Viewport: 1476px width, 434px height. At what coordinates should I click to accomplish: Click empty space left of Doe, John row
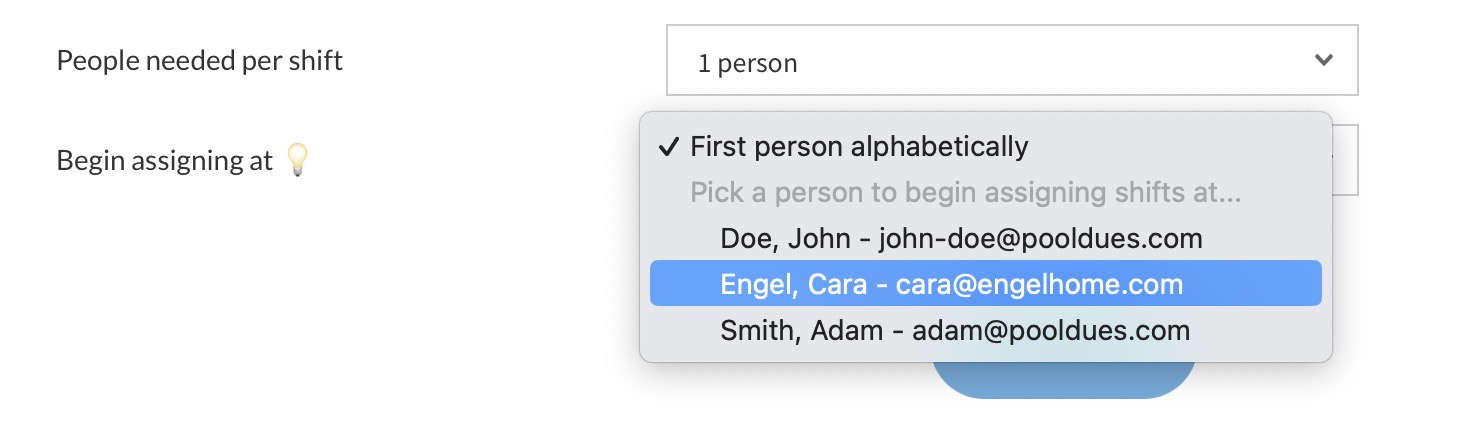point(683,239)
